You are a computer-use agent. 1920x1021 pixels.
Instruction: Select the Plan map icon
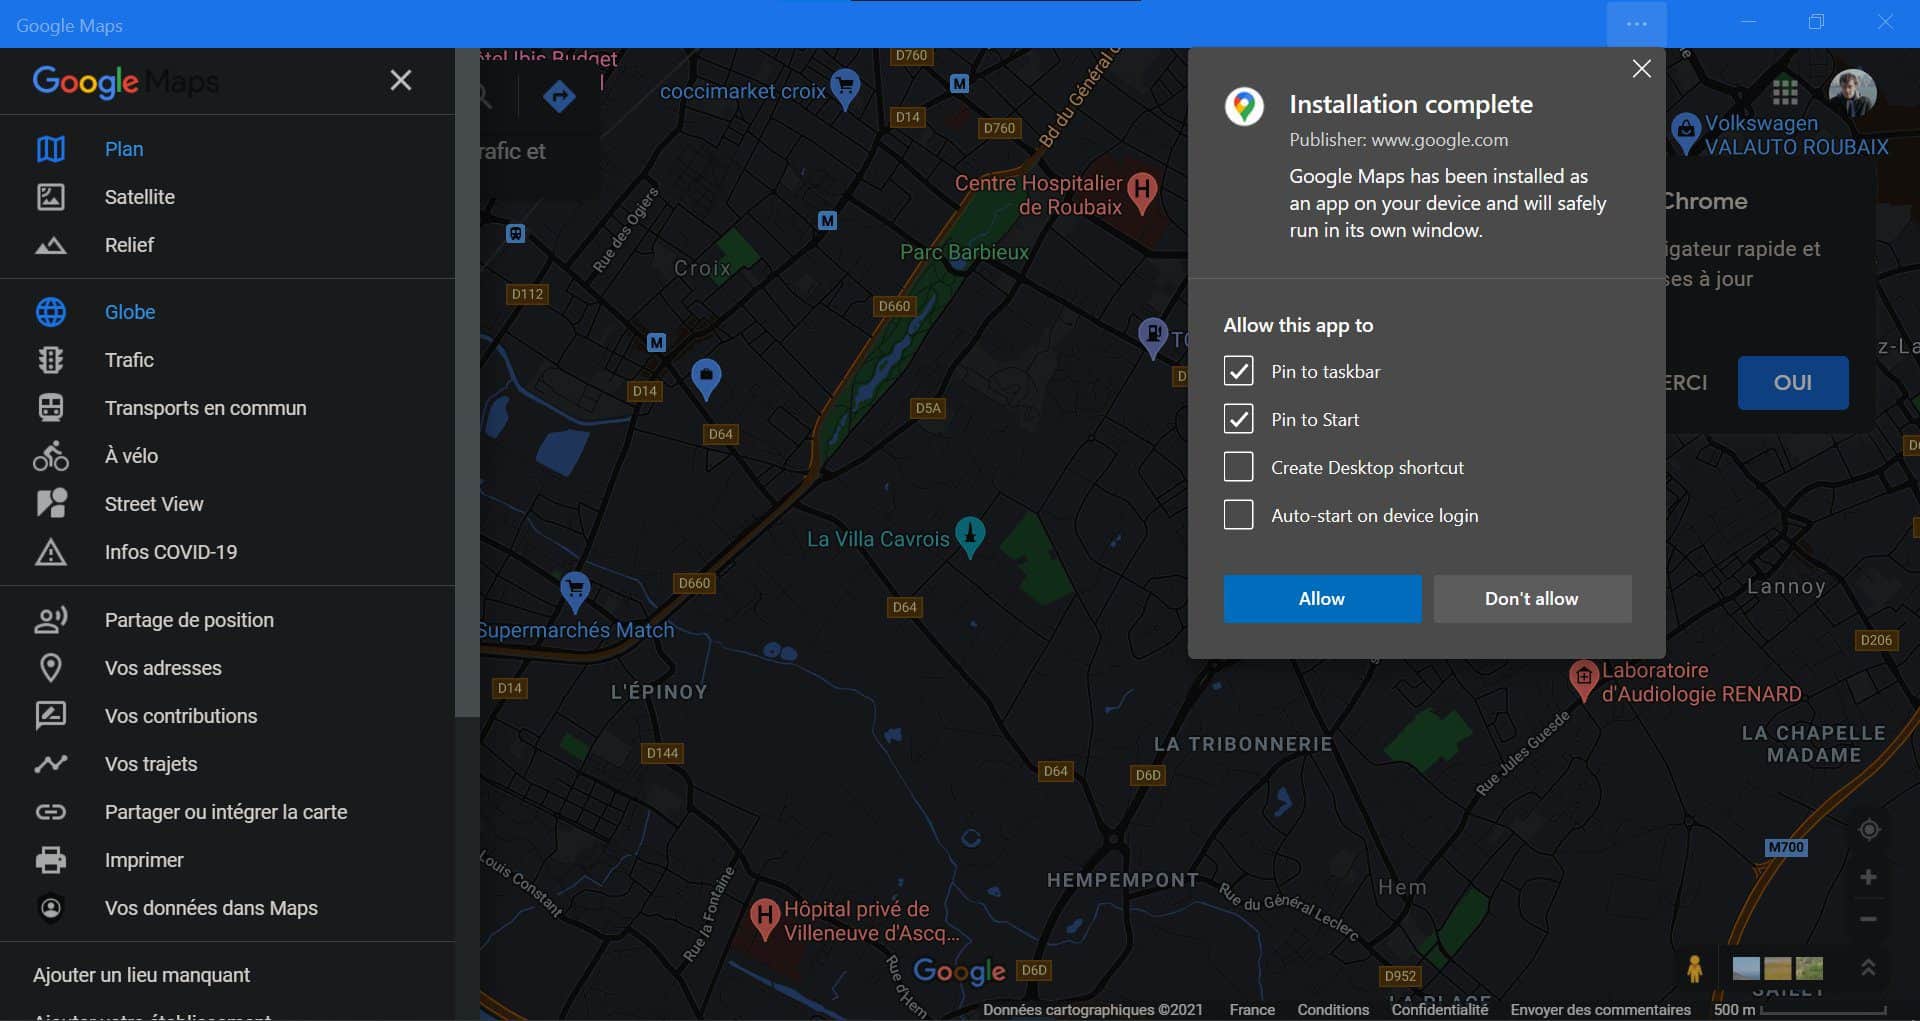pos(51,149)
